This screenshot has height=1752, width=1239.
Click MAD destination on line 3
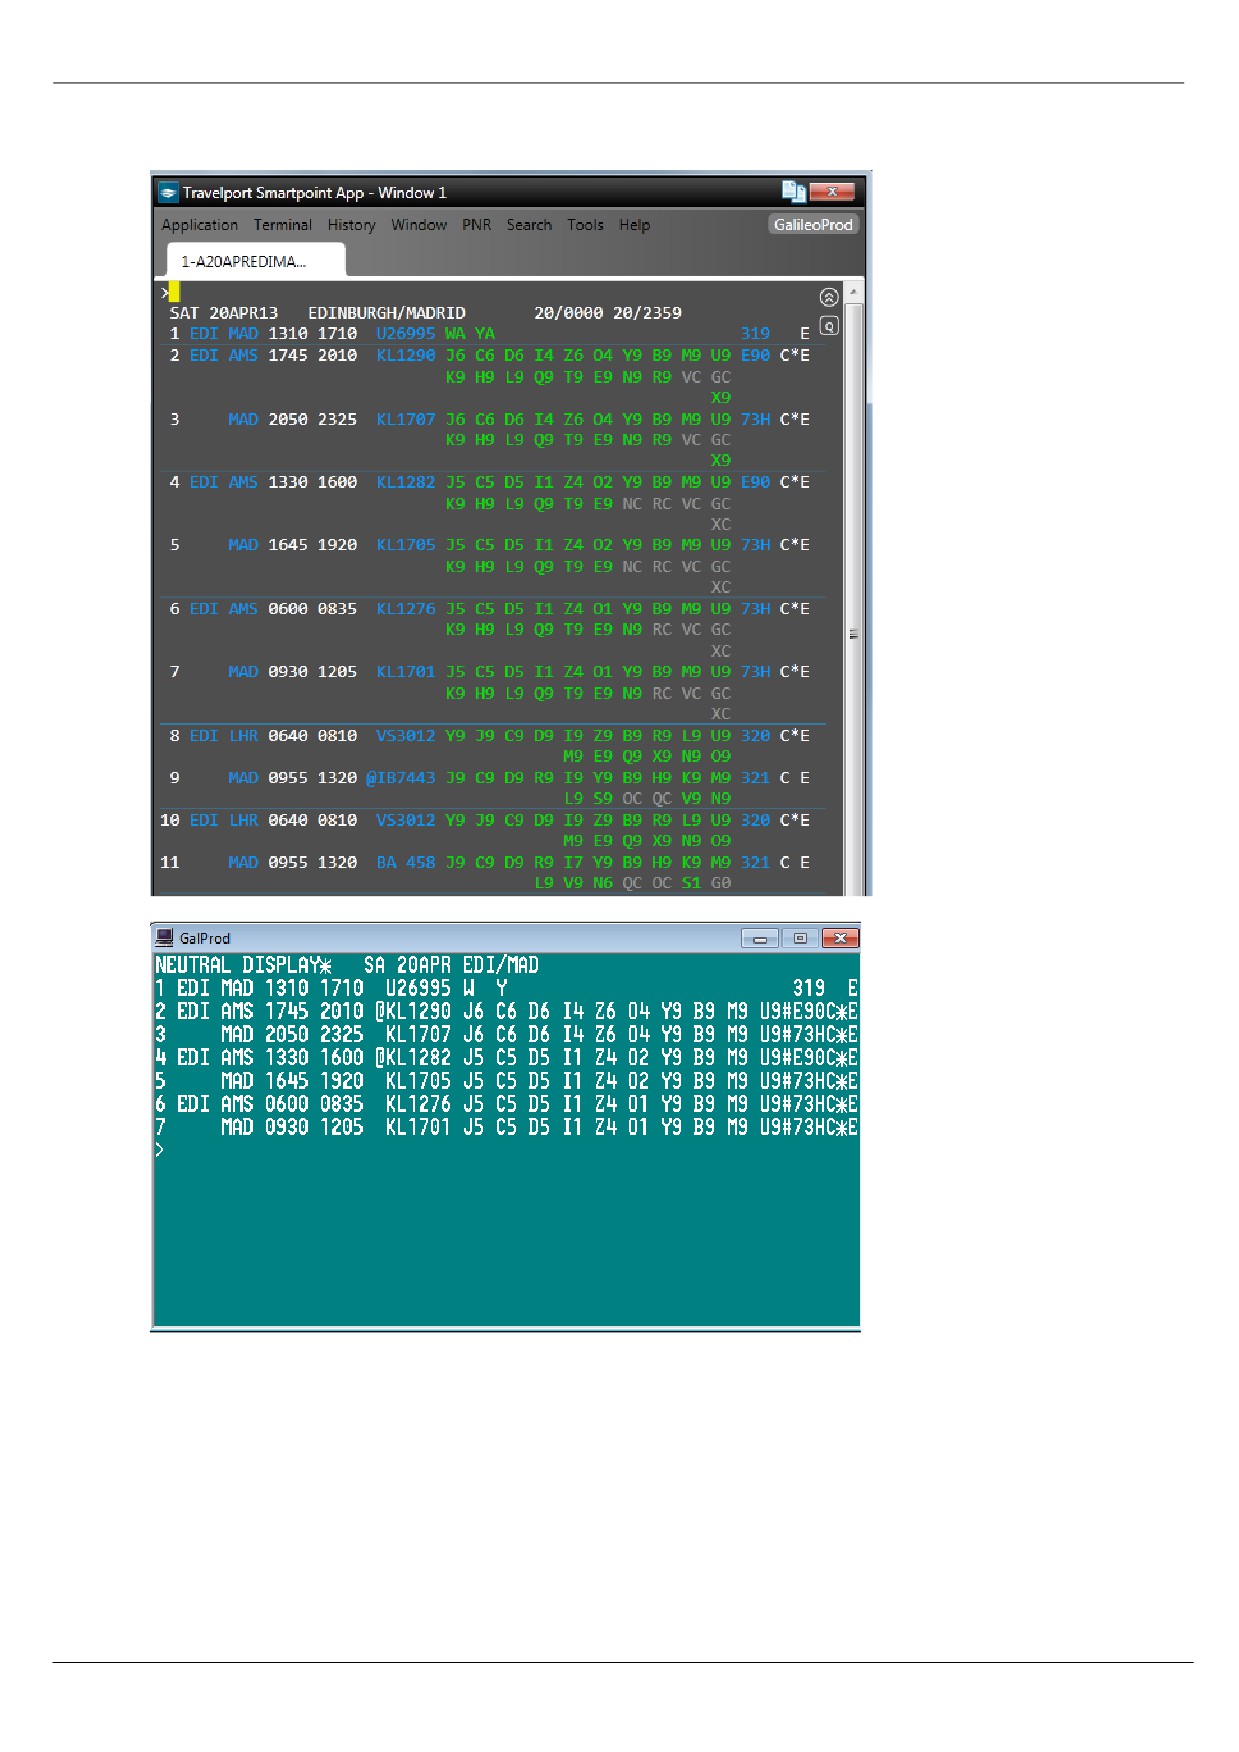coord(243,419)
